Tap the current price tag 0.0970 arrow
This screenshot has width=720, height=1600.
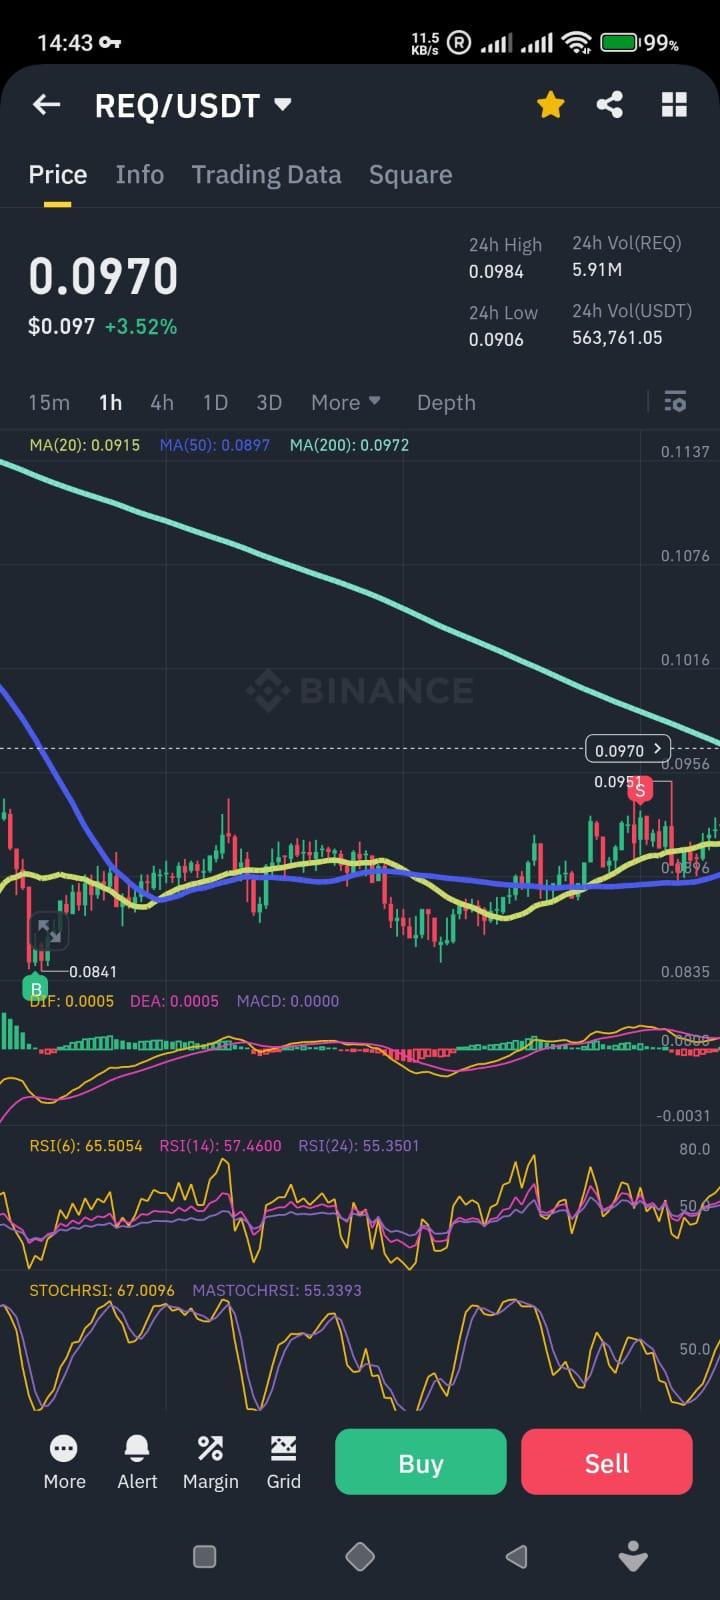click(628, 749)
